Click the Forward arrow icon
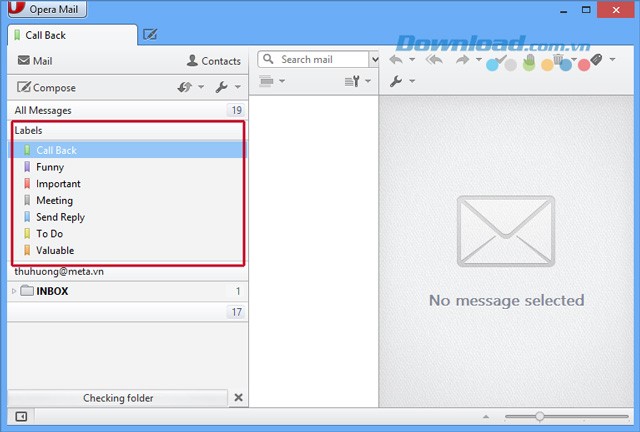Screen dimensions: 640x432 click(x=462, y=60)
